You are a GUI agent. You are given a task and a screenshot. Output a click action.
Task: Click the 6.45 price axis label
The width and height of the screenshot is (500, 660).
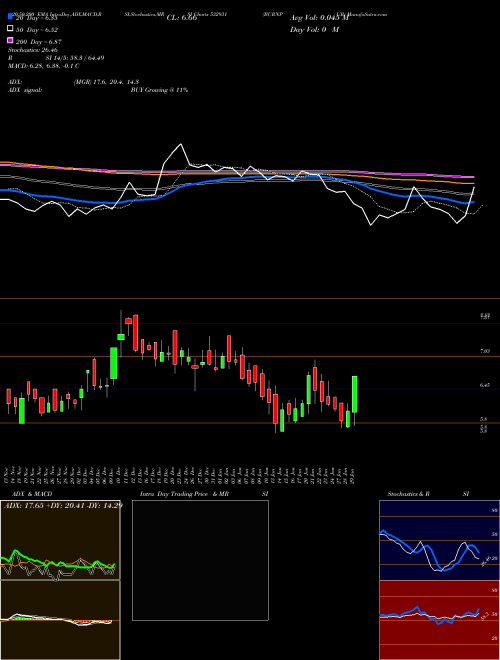[x=484, y=384]
